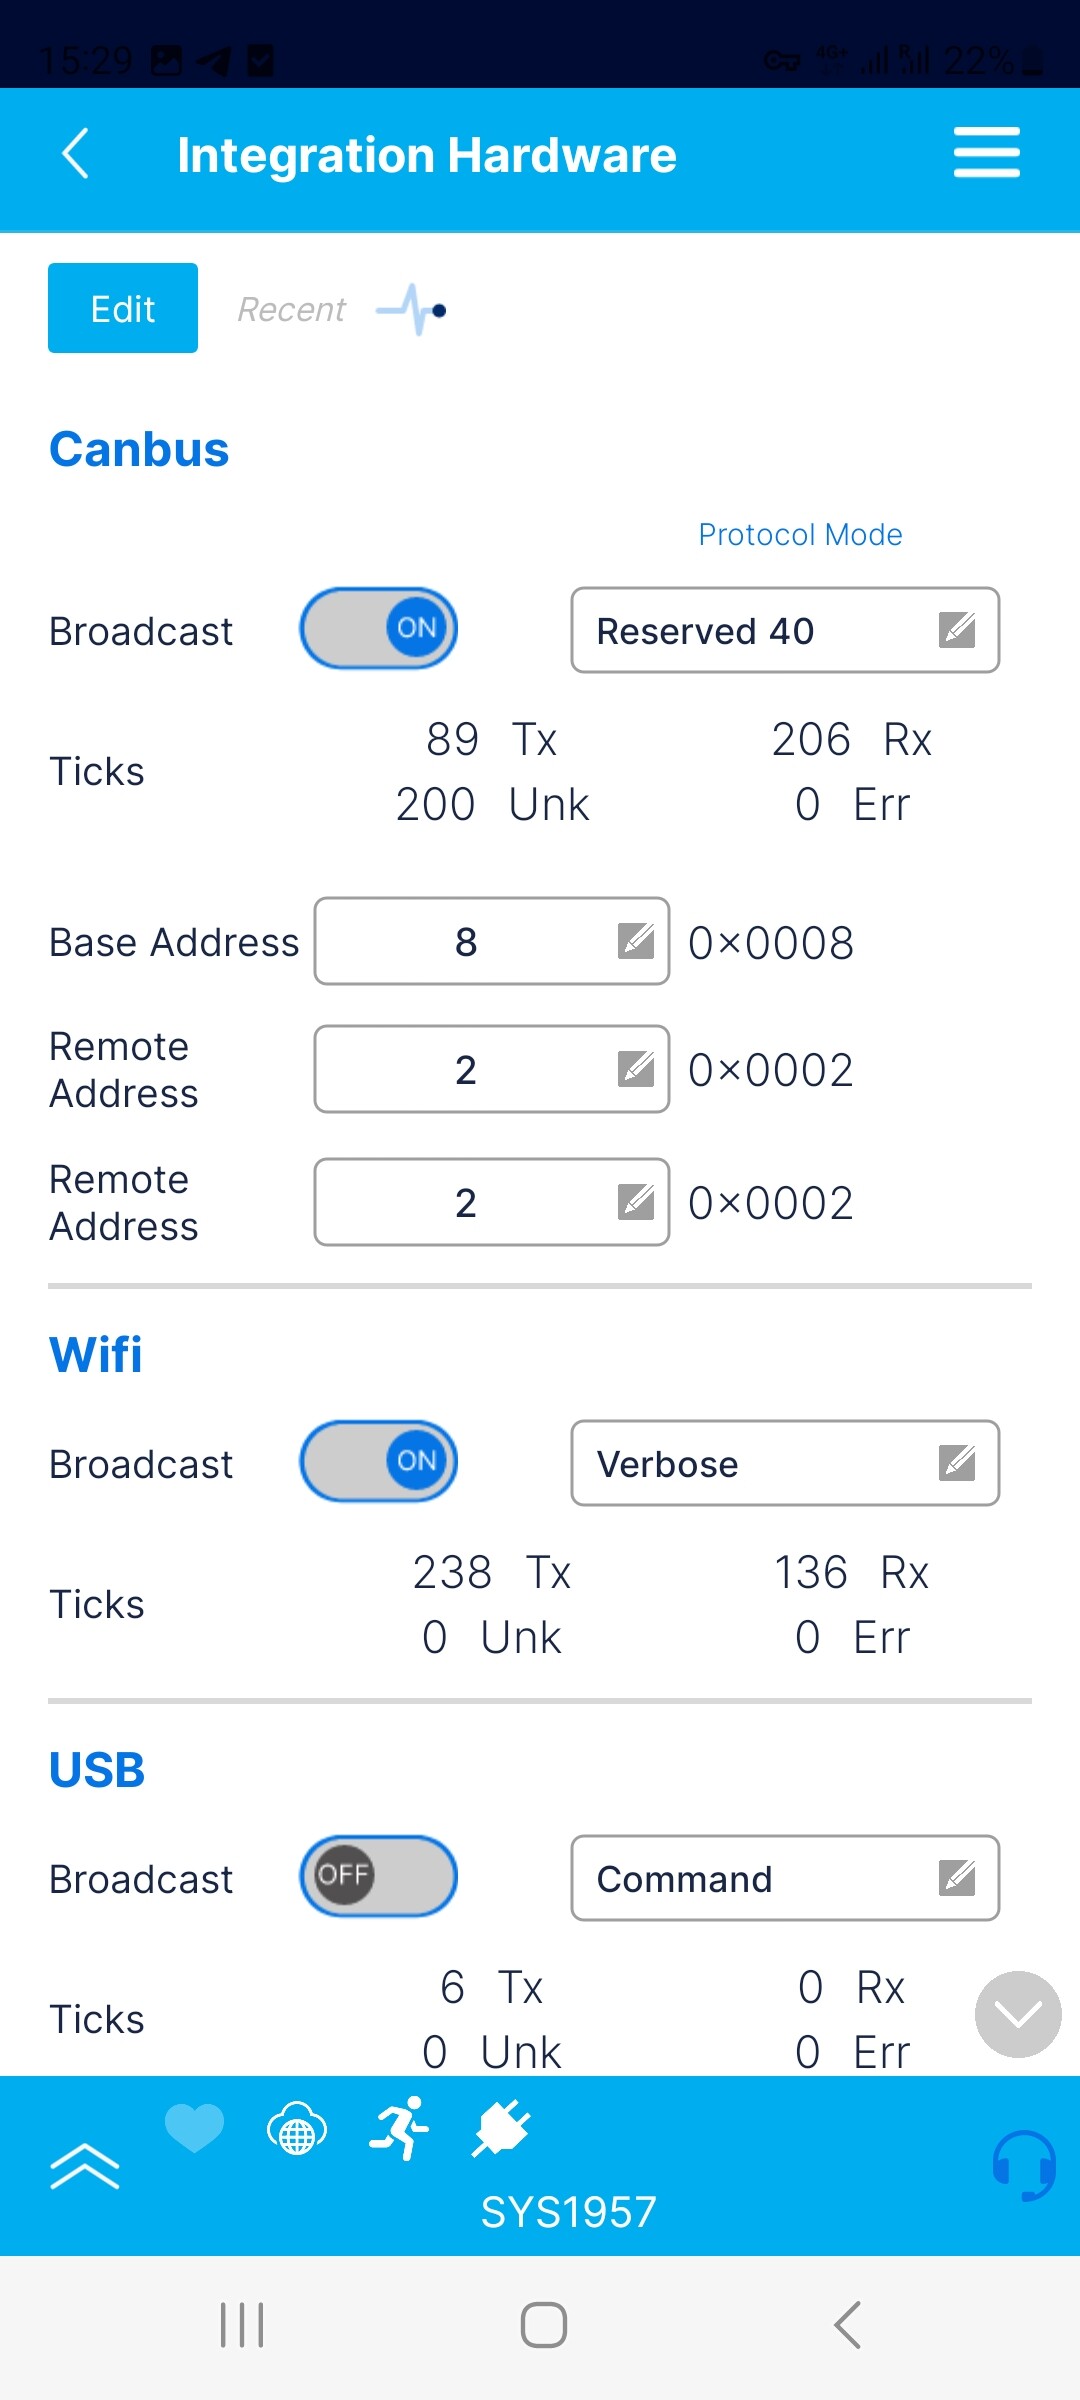The image size is (1080, 2400).
Task: Tap the Protocol Mode link
Action: tap(800, 535)
